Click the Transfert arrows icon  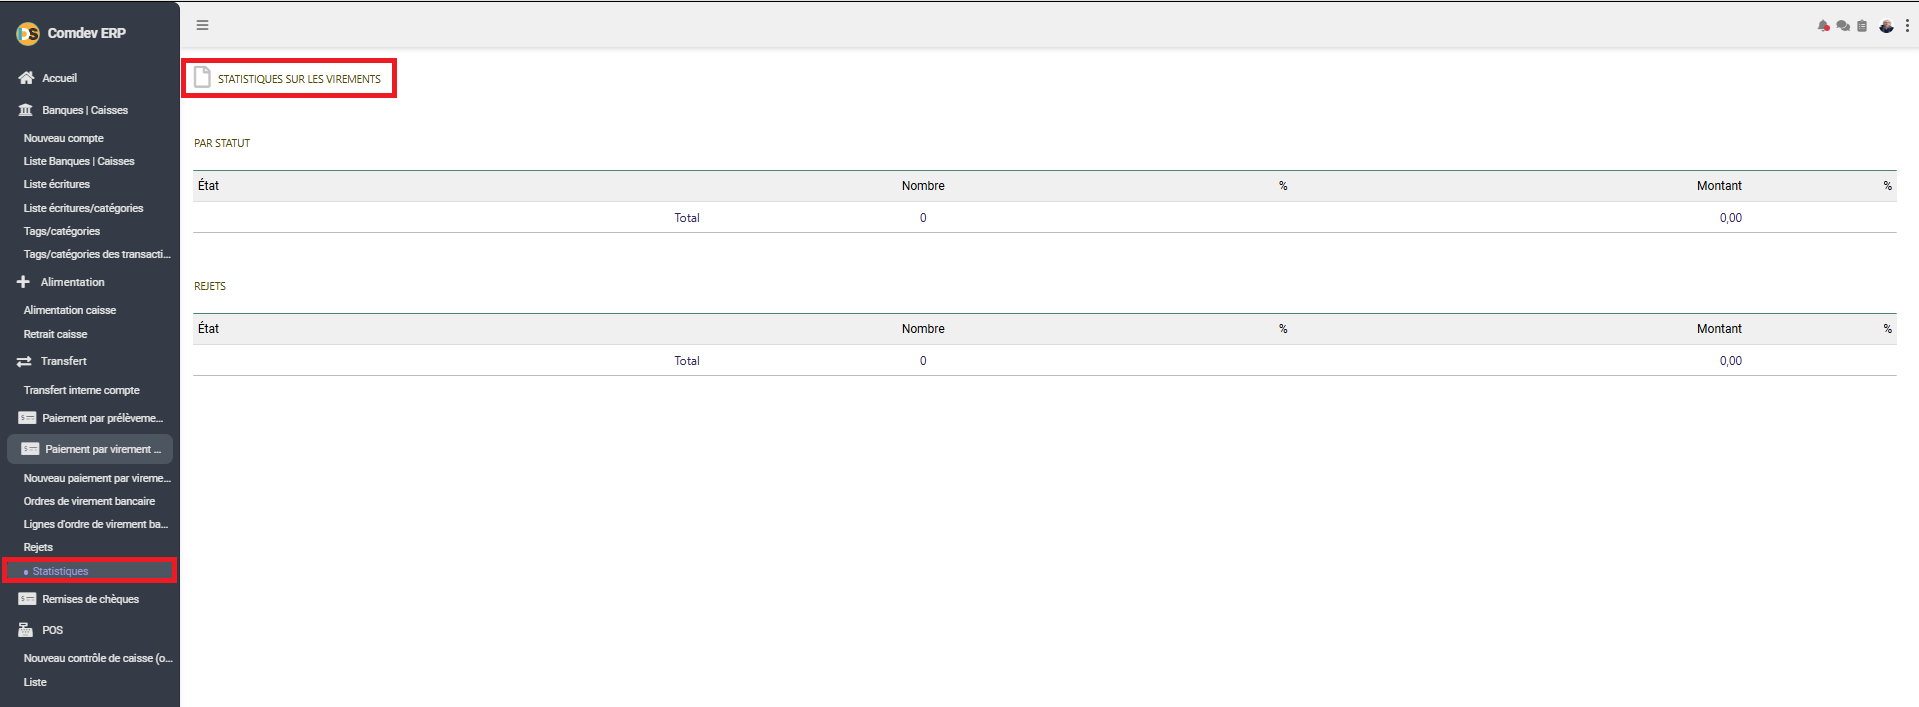pos(24,361)
